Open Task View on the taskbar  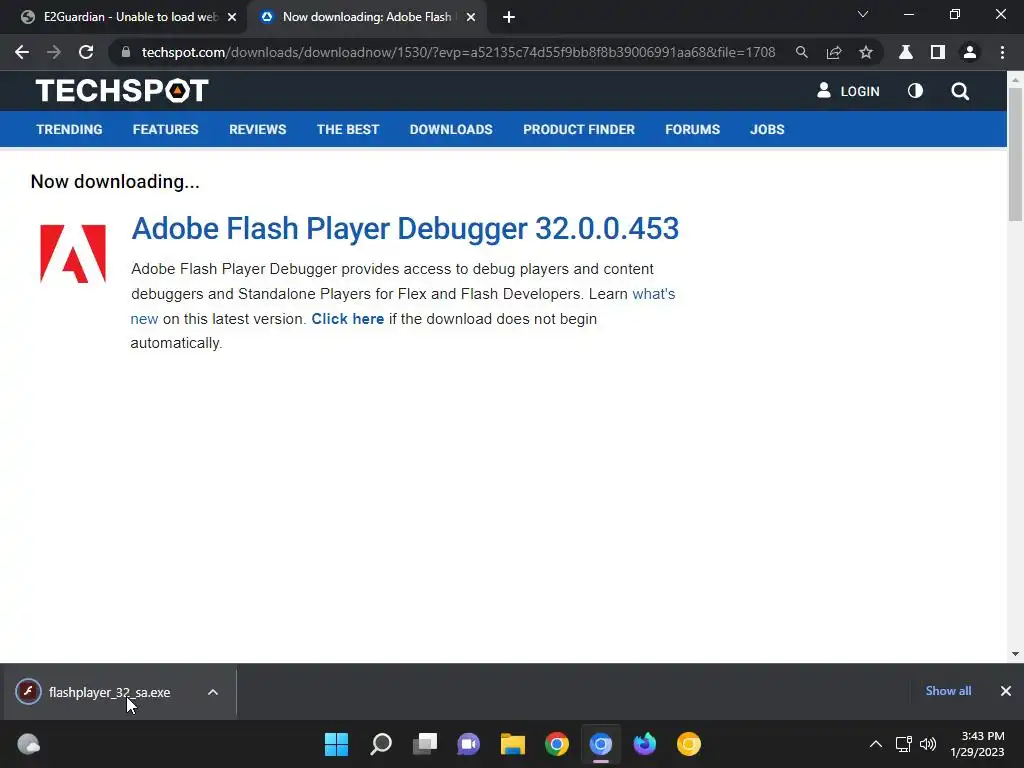[425, 744]
